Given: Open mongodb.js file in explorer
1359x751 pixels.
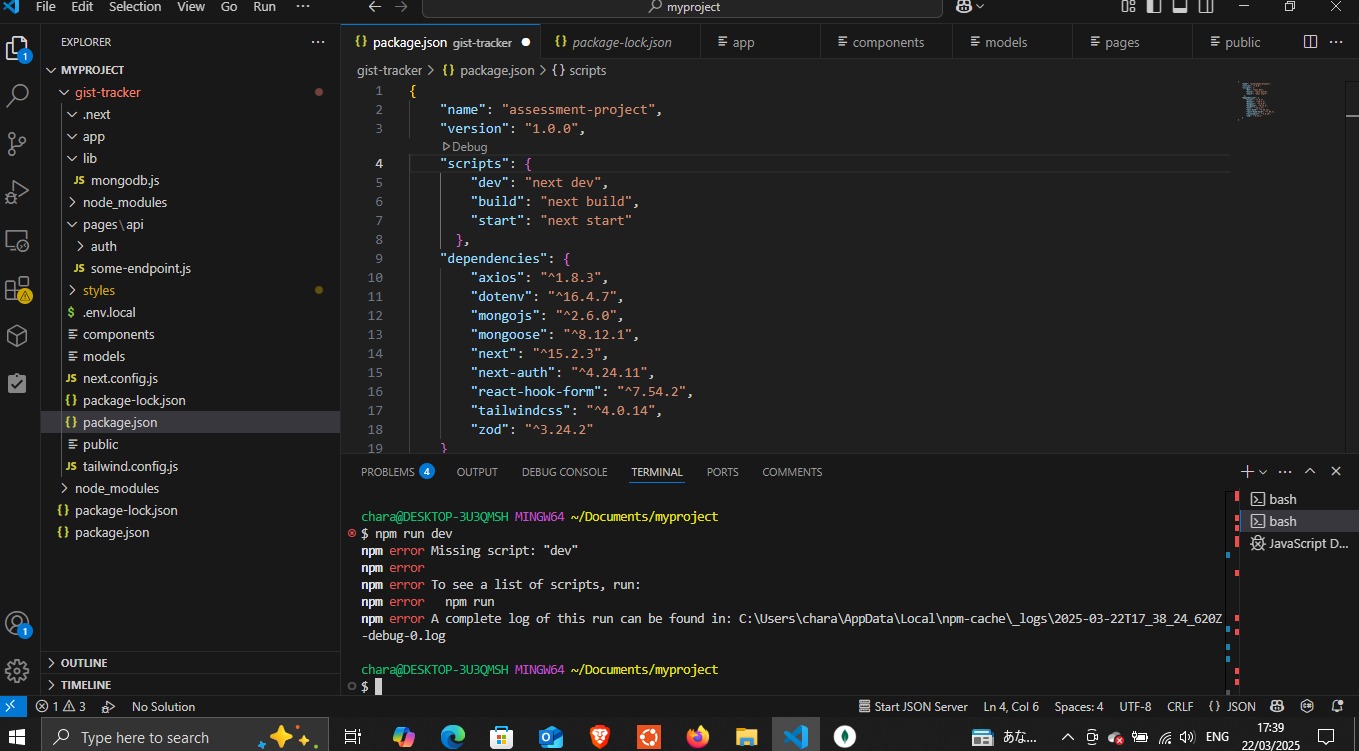Looking at the screenshot, I should pyautogui.click(x=125, y=180).
